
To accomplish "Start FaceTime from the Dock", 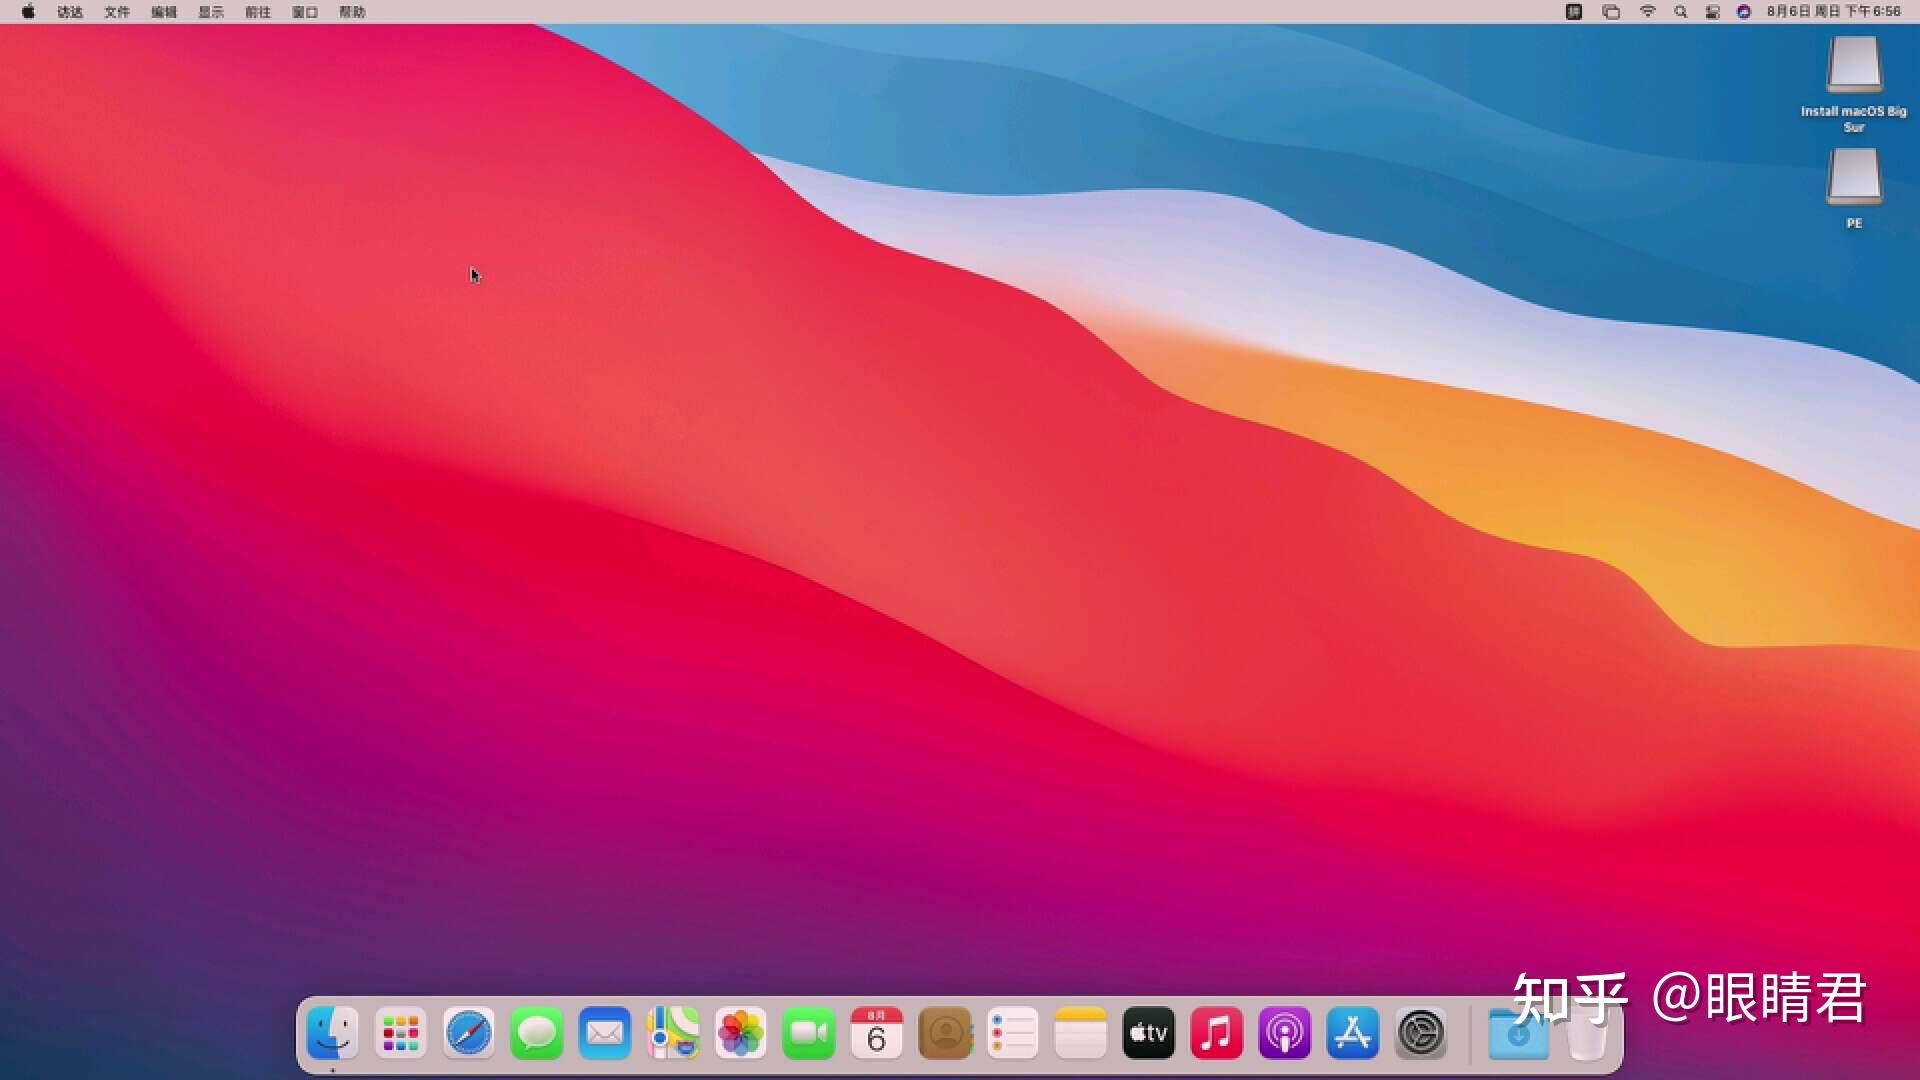I will 808,1033.
